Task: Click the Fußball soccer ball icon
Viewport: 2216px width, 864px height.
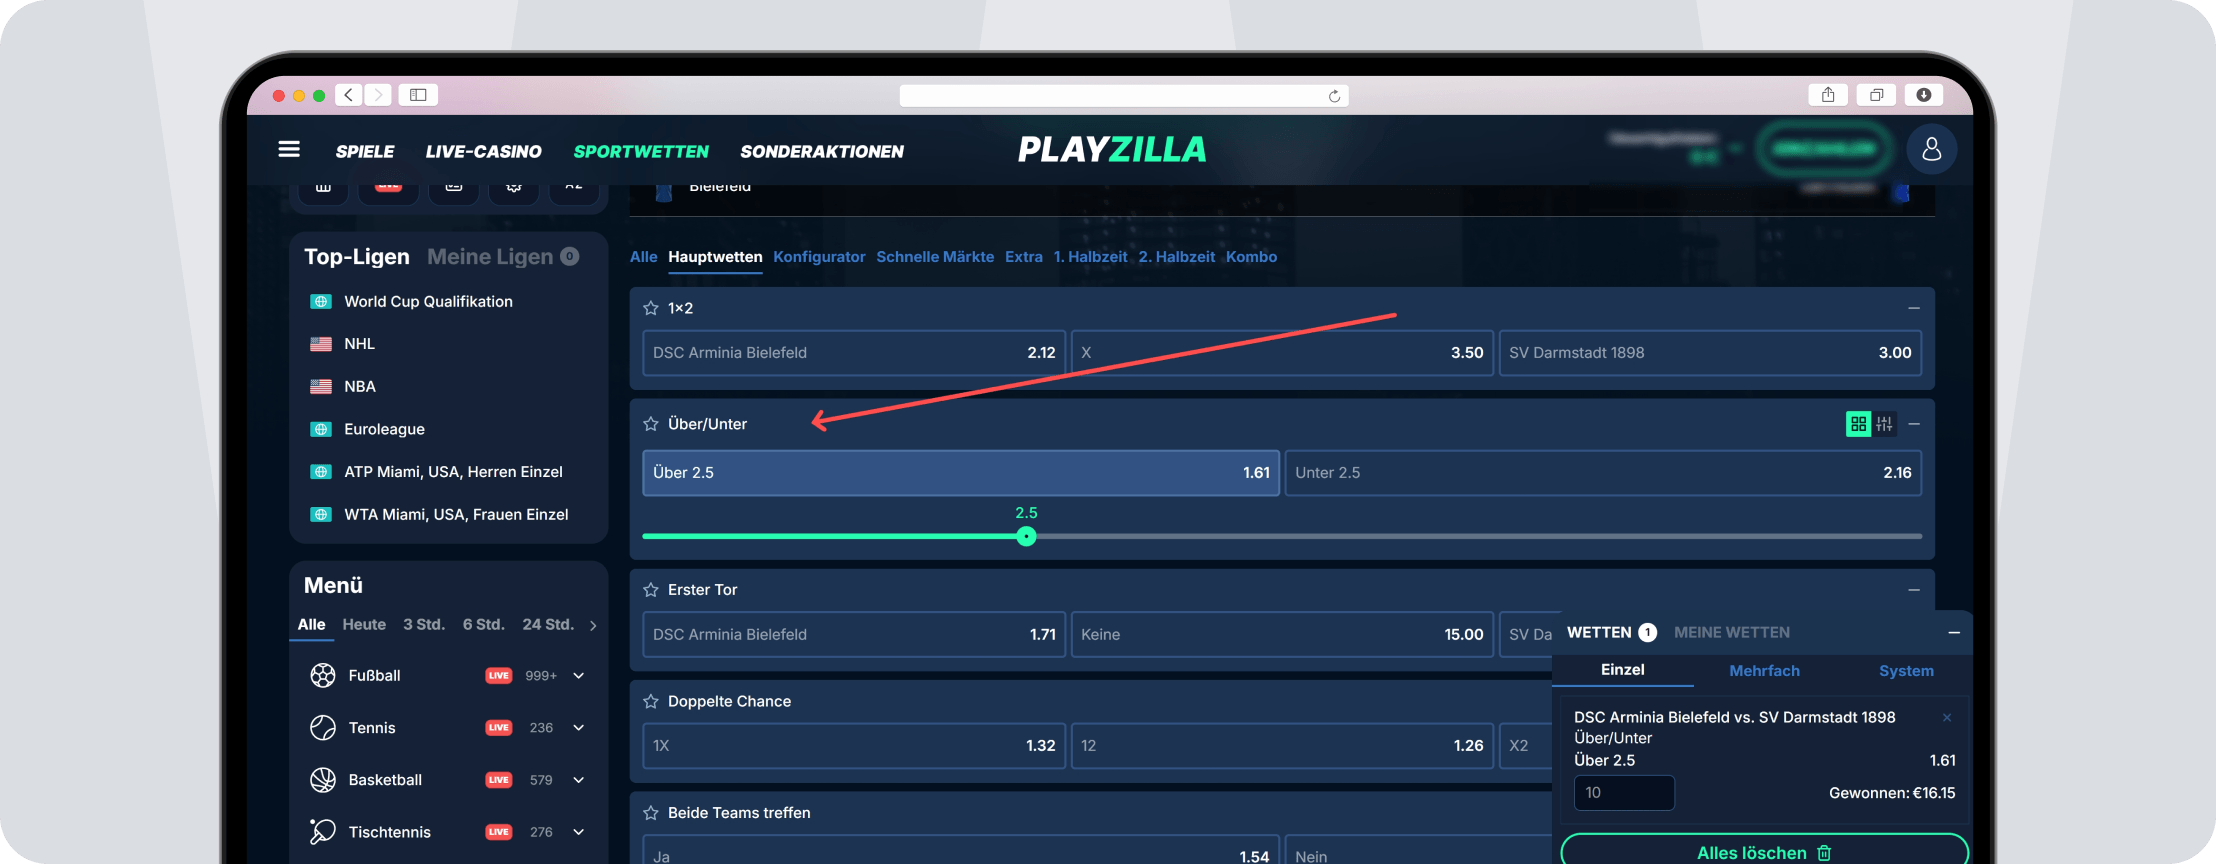Action: (323, 676)
